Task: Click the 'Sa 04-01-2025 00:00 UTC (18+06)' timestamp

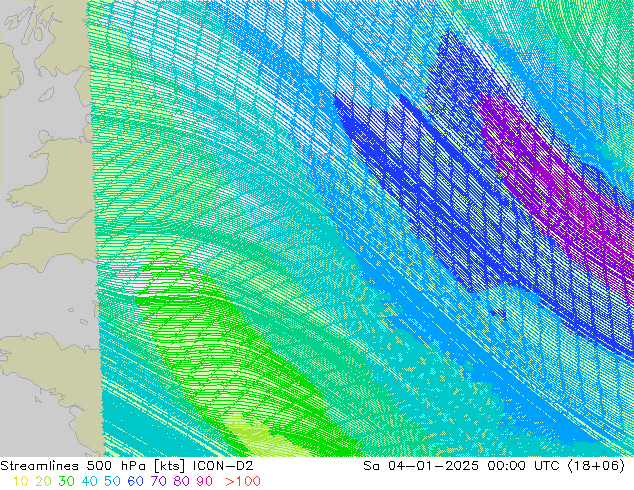Action: (494, 466)
